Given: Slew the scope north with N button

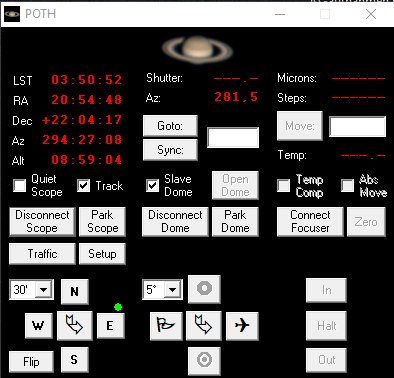Looking at the screenshot, I should coord(75,292).
